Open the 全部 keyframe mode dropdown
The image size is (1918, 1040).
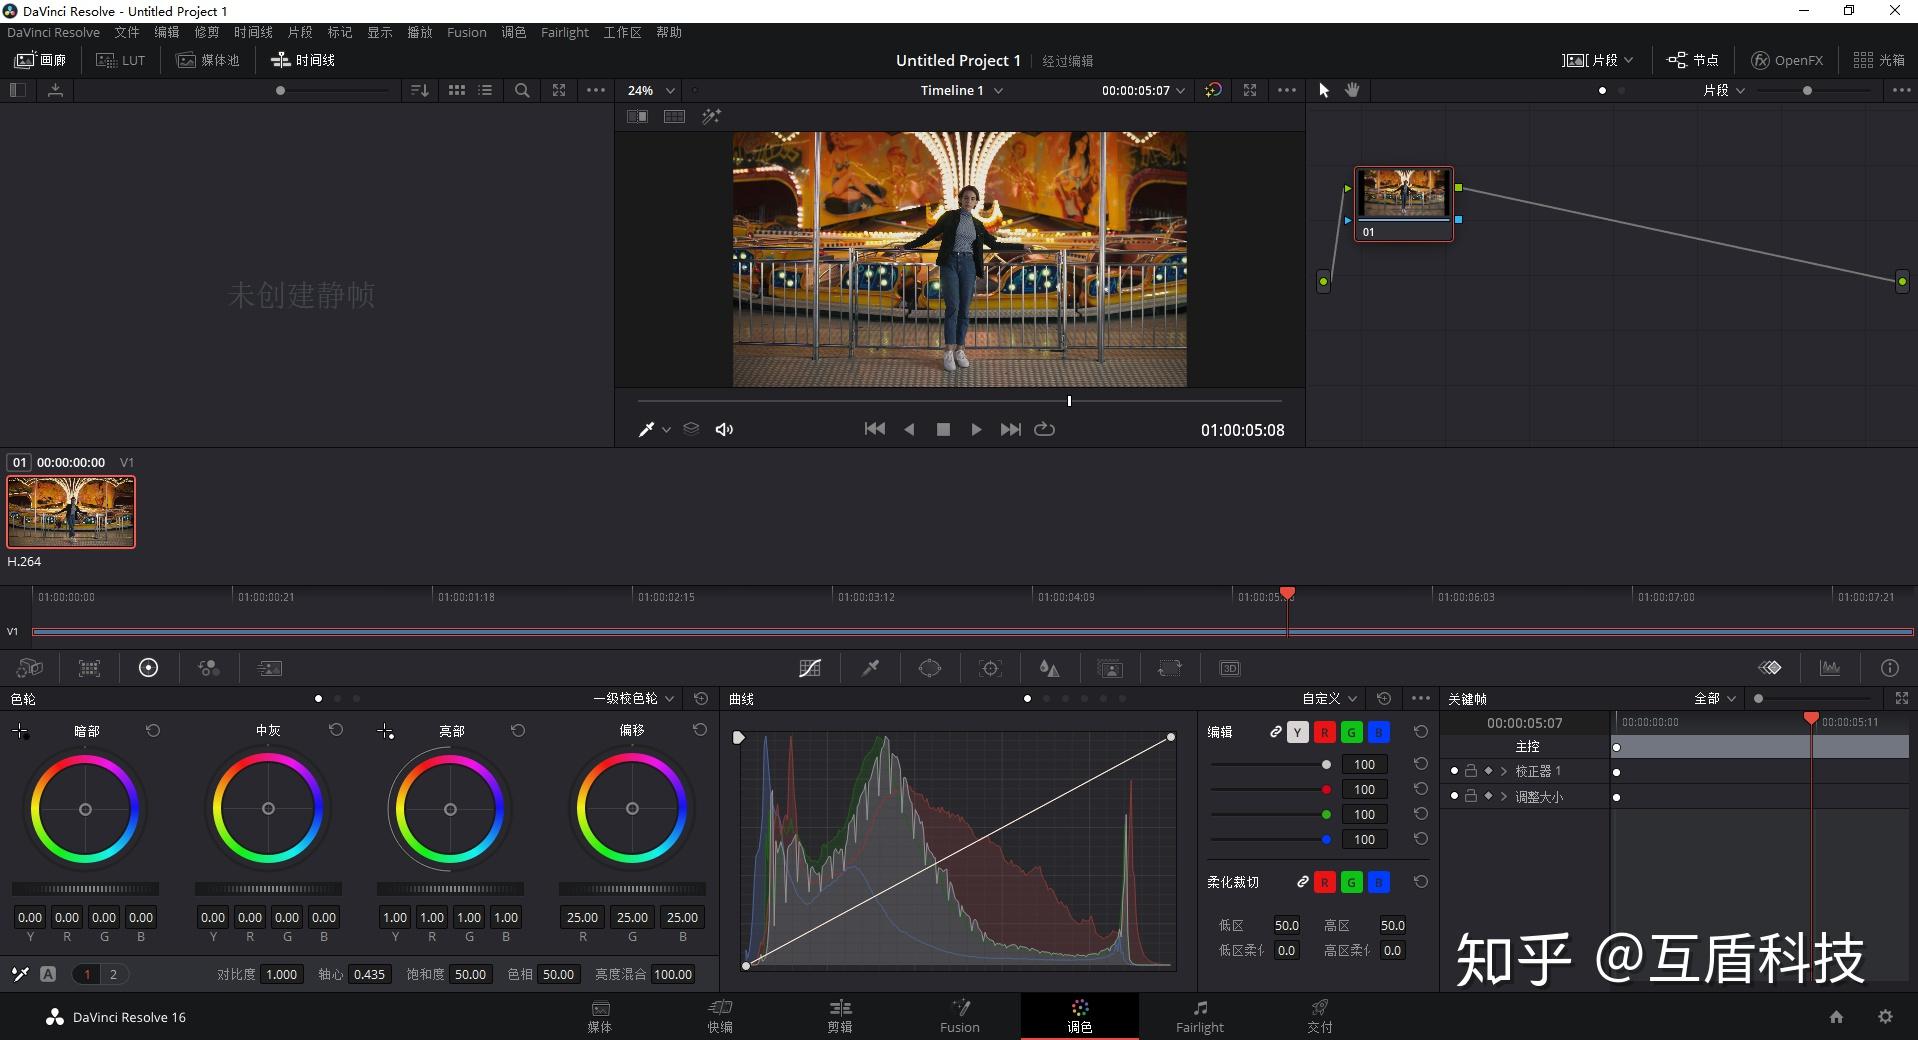pos(1715,698)
